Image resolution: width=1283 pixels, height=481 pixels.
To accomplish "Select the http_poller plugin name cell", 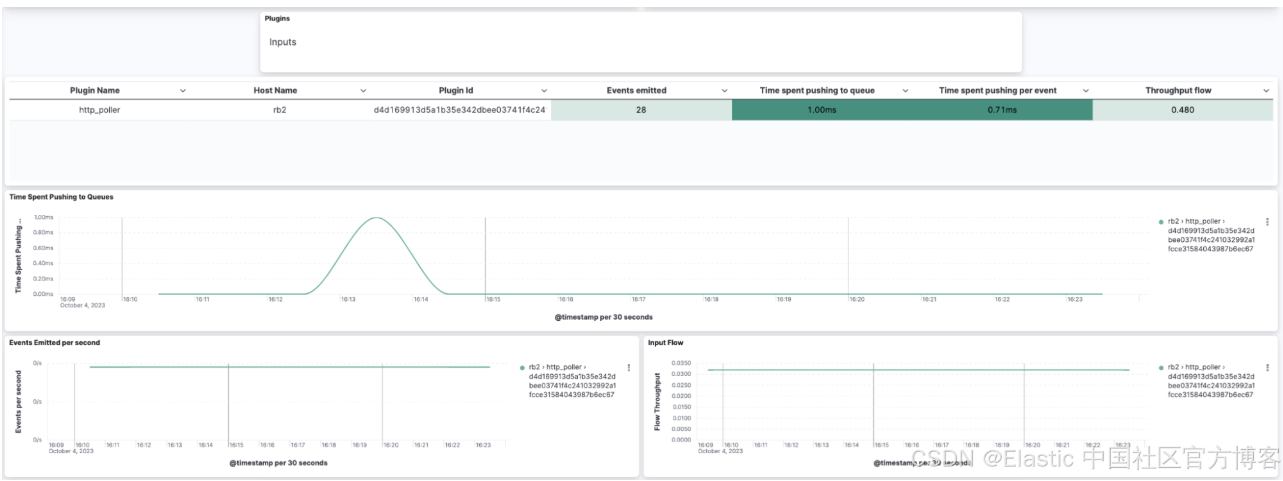I will point(99,110).
